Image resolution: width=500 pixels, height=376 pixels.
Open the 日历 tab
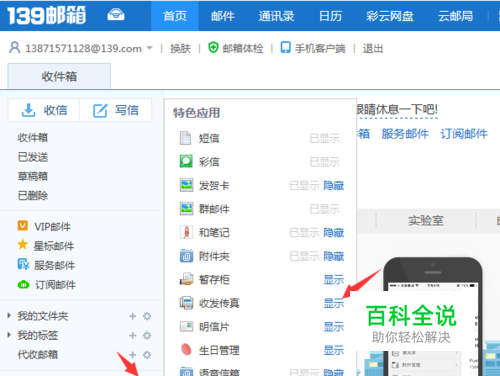tap(330, 16)
